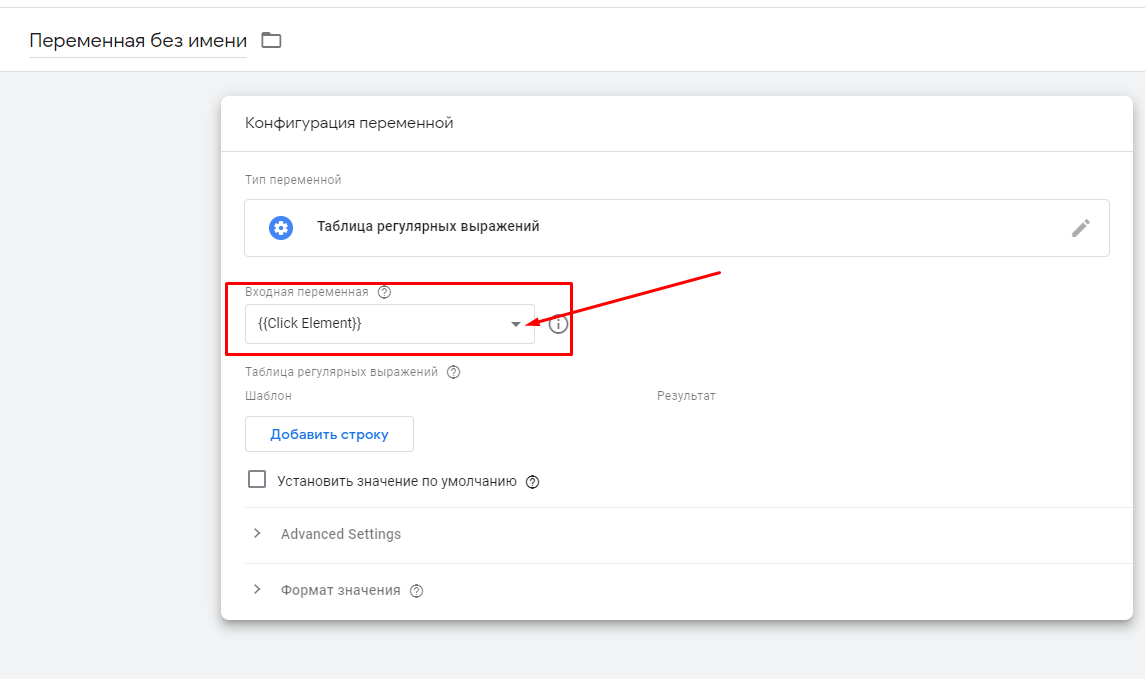This screenshot has height=679, width=1145.
Task: Click the dropdown arrow of the input variable
Action: [x=516, y=324]
